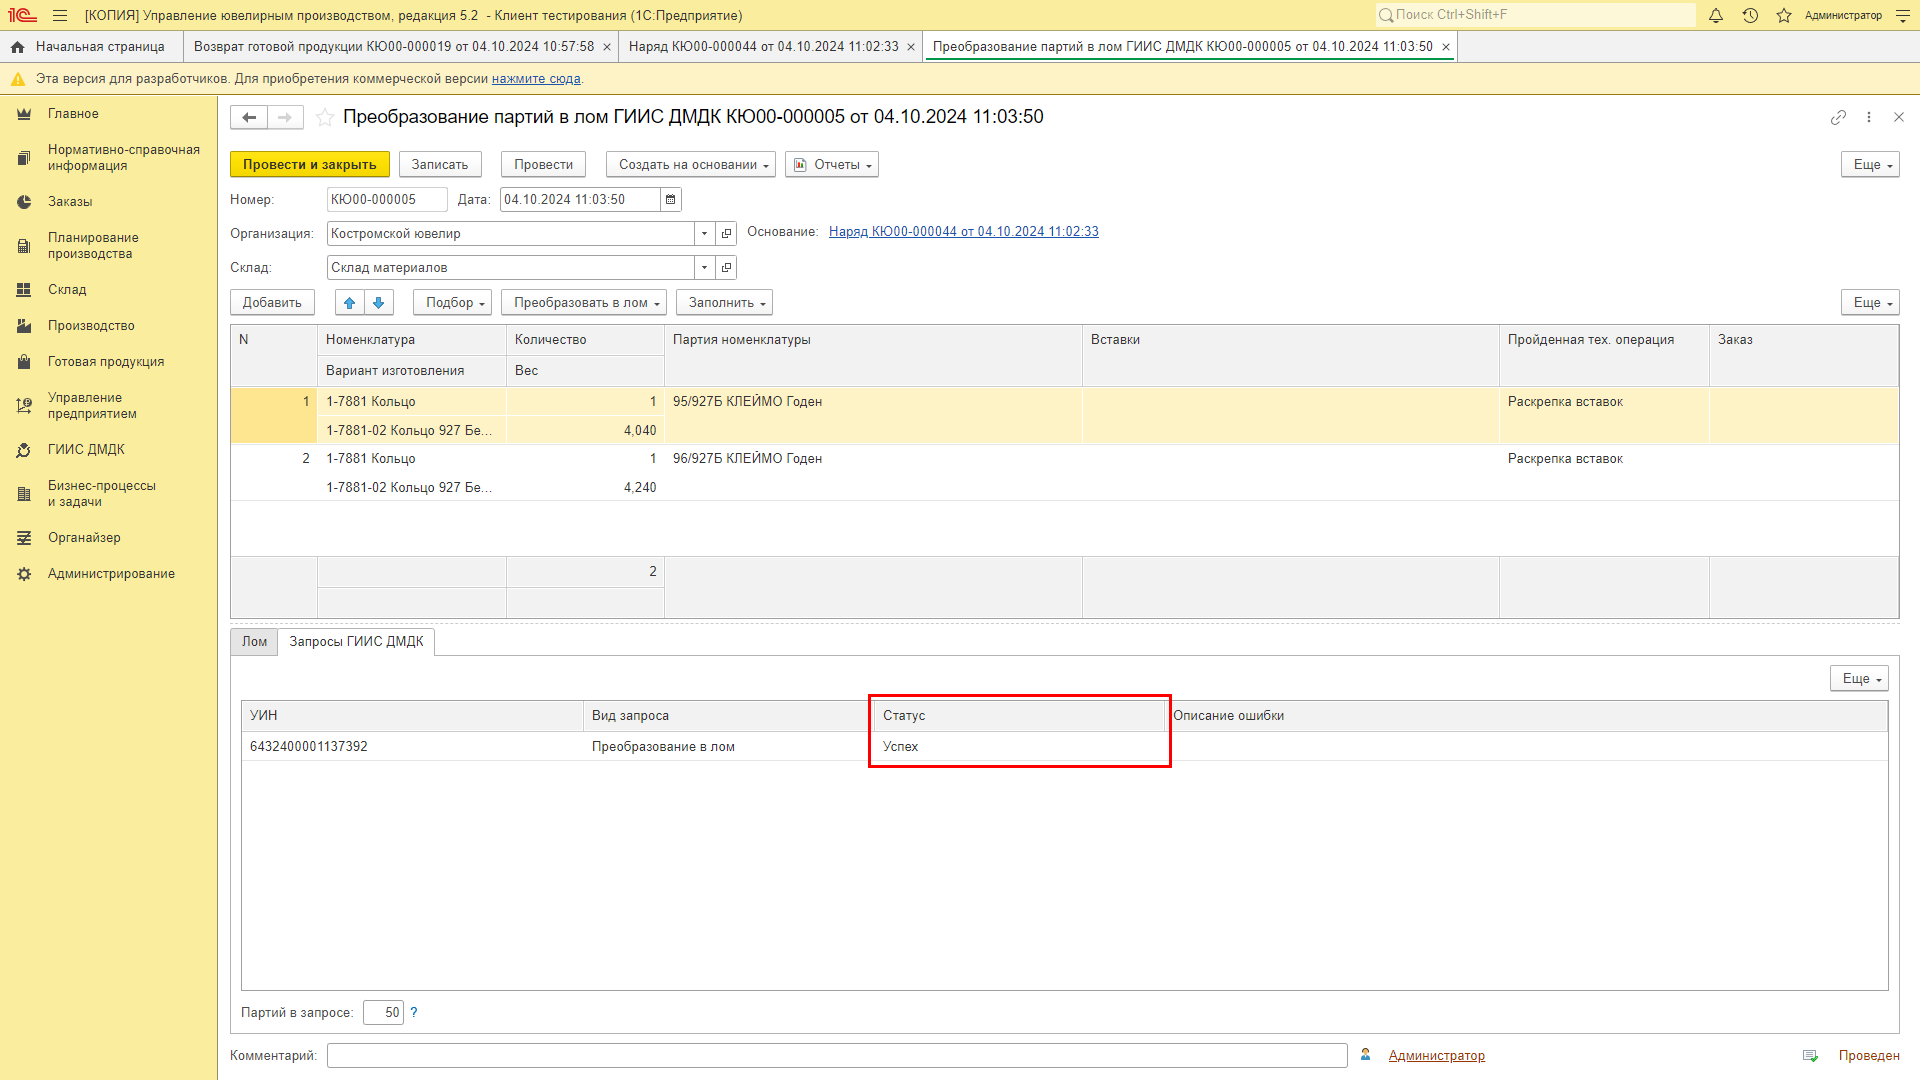Expand Еще menu in requests panel
The image size is (1920, 1080).
(1859, 679)
